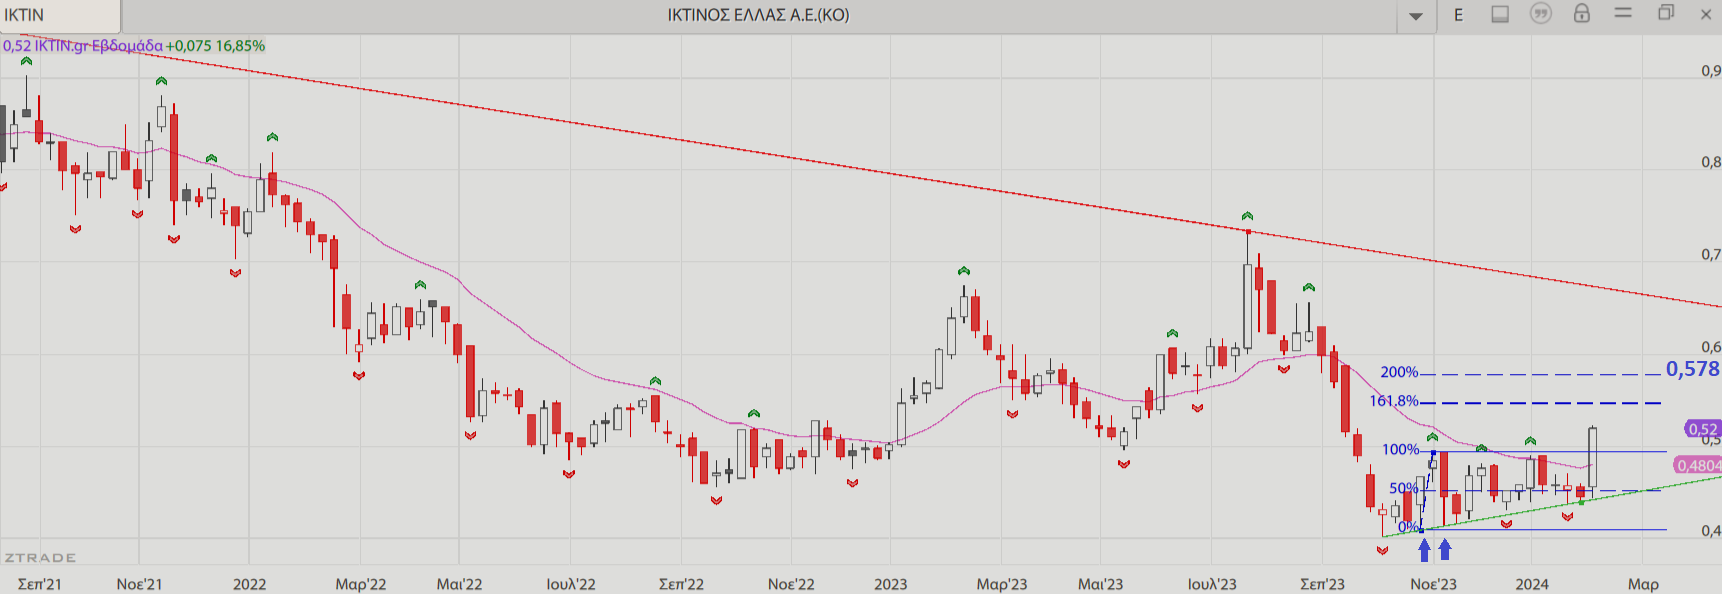Click the green 16,85% change value

coord(240,46)
